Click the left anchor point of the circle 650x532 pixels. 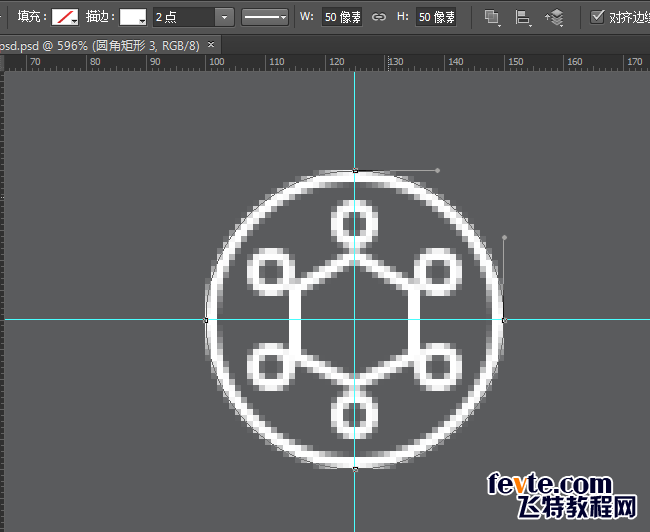[206, 320]
